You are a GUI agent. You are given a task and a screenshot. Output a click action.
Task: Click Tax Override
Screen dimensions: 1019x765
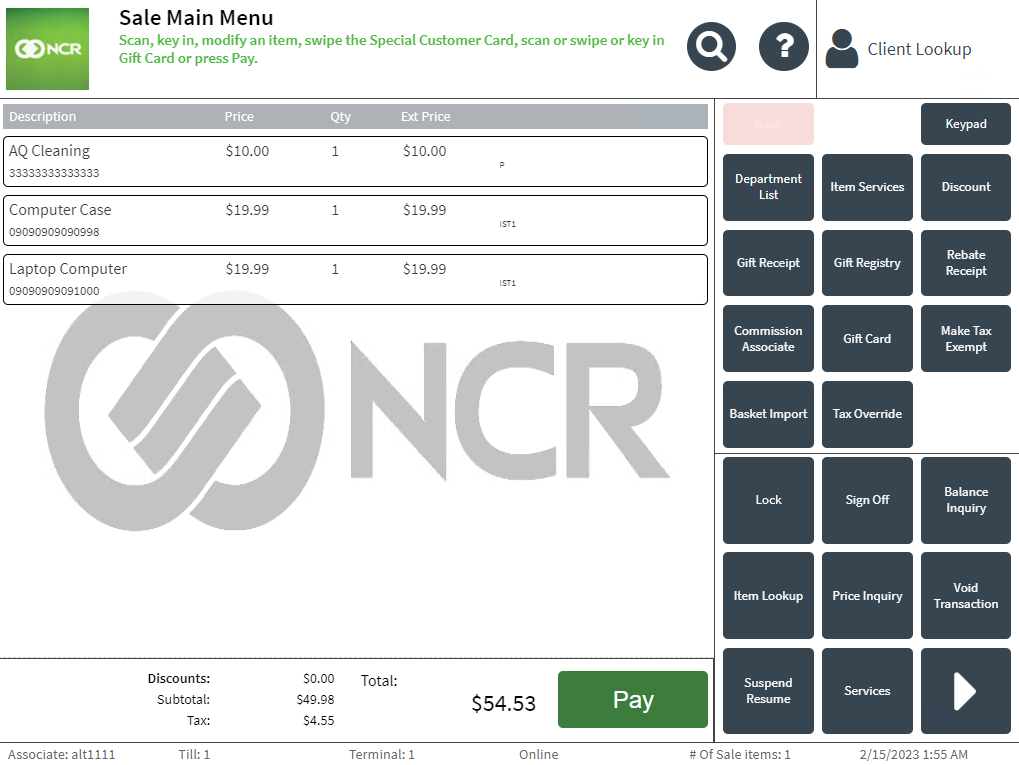867,414
